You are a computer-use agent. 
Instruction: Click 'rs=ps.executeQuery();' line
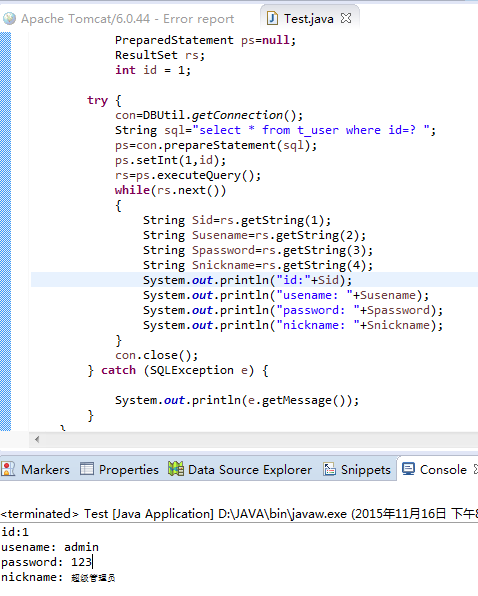tap(188, 175)
